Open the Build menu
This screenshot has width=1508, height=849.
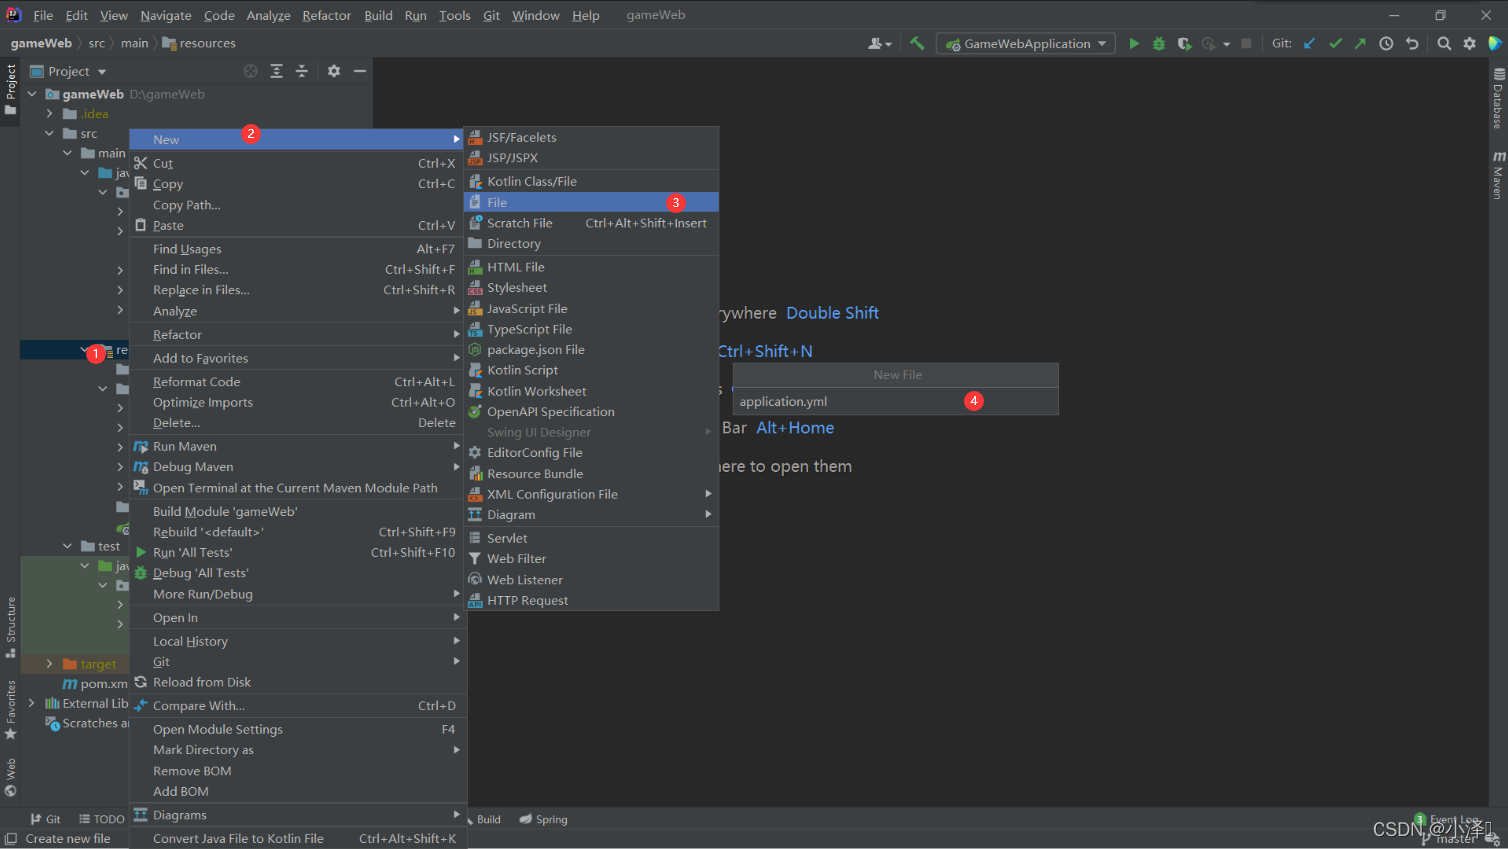coord(378,15)
